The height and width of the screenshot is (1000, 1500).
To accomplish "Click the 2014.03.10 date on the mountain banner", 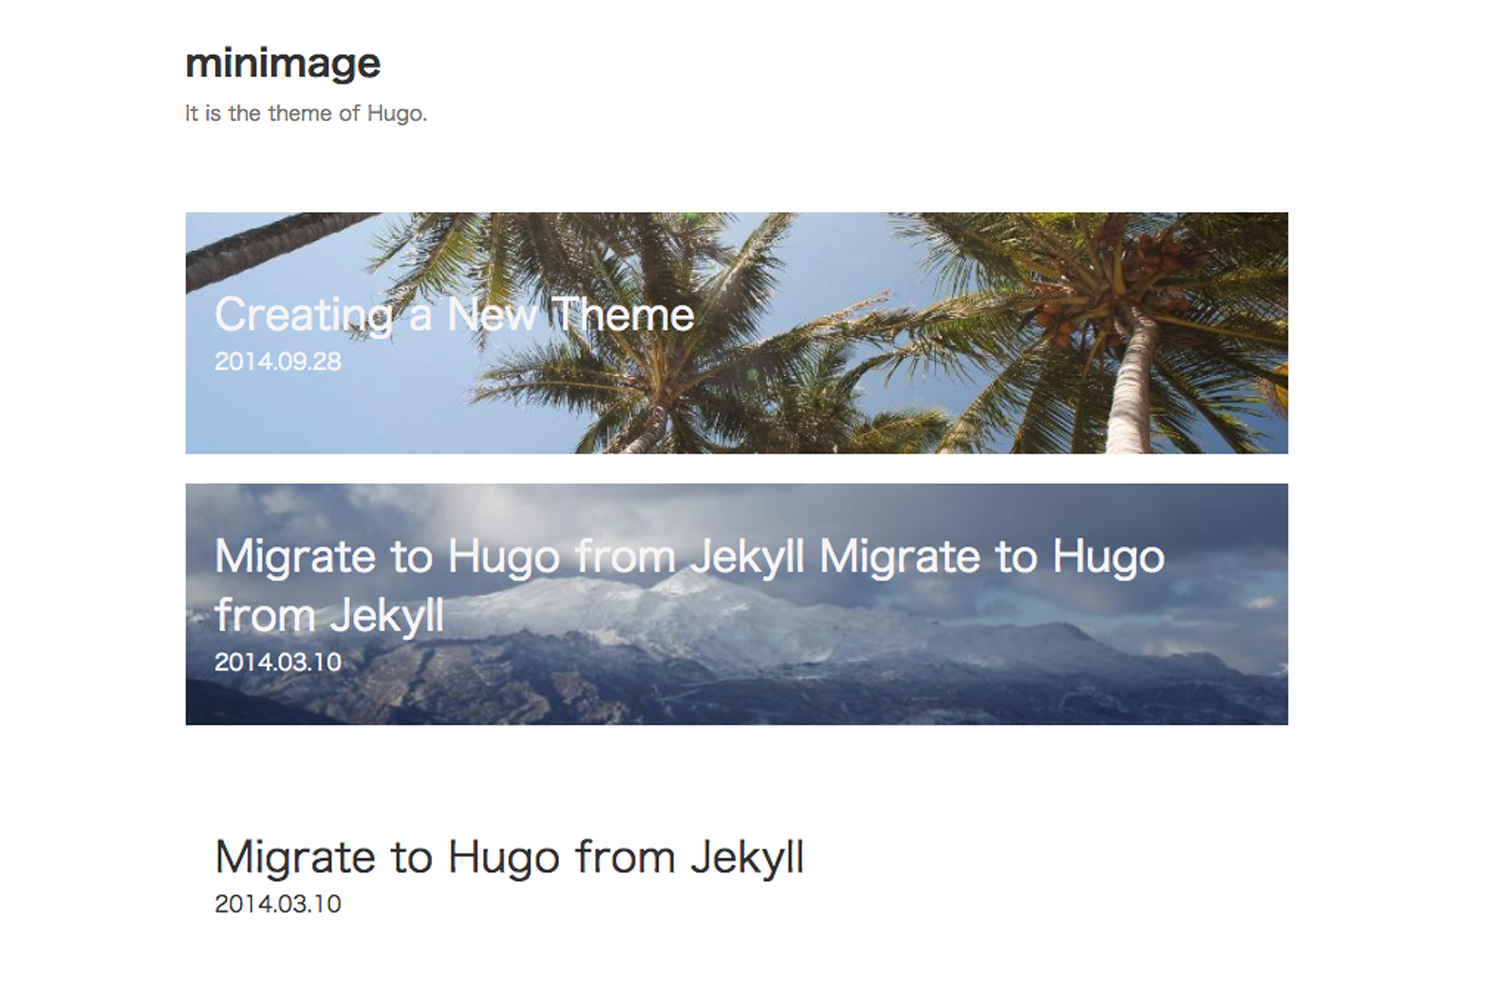I will (278, 662).
